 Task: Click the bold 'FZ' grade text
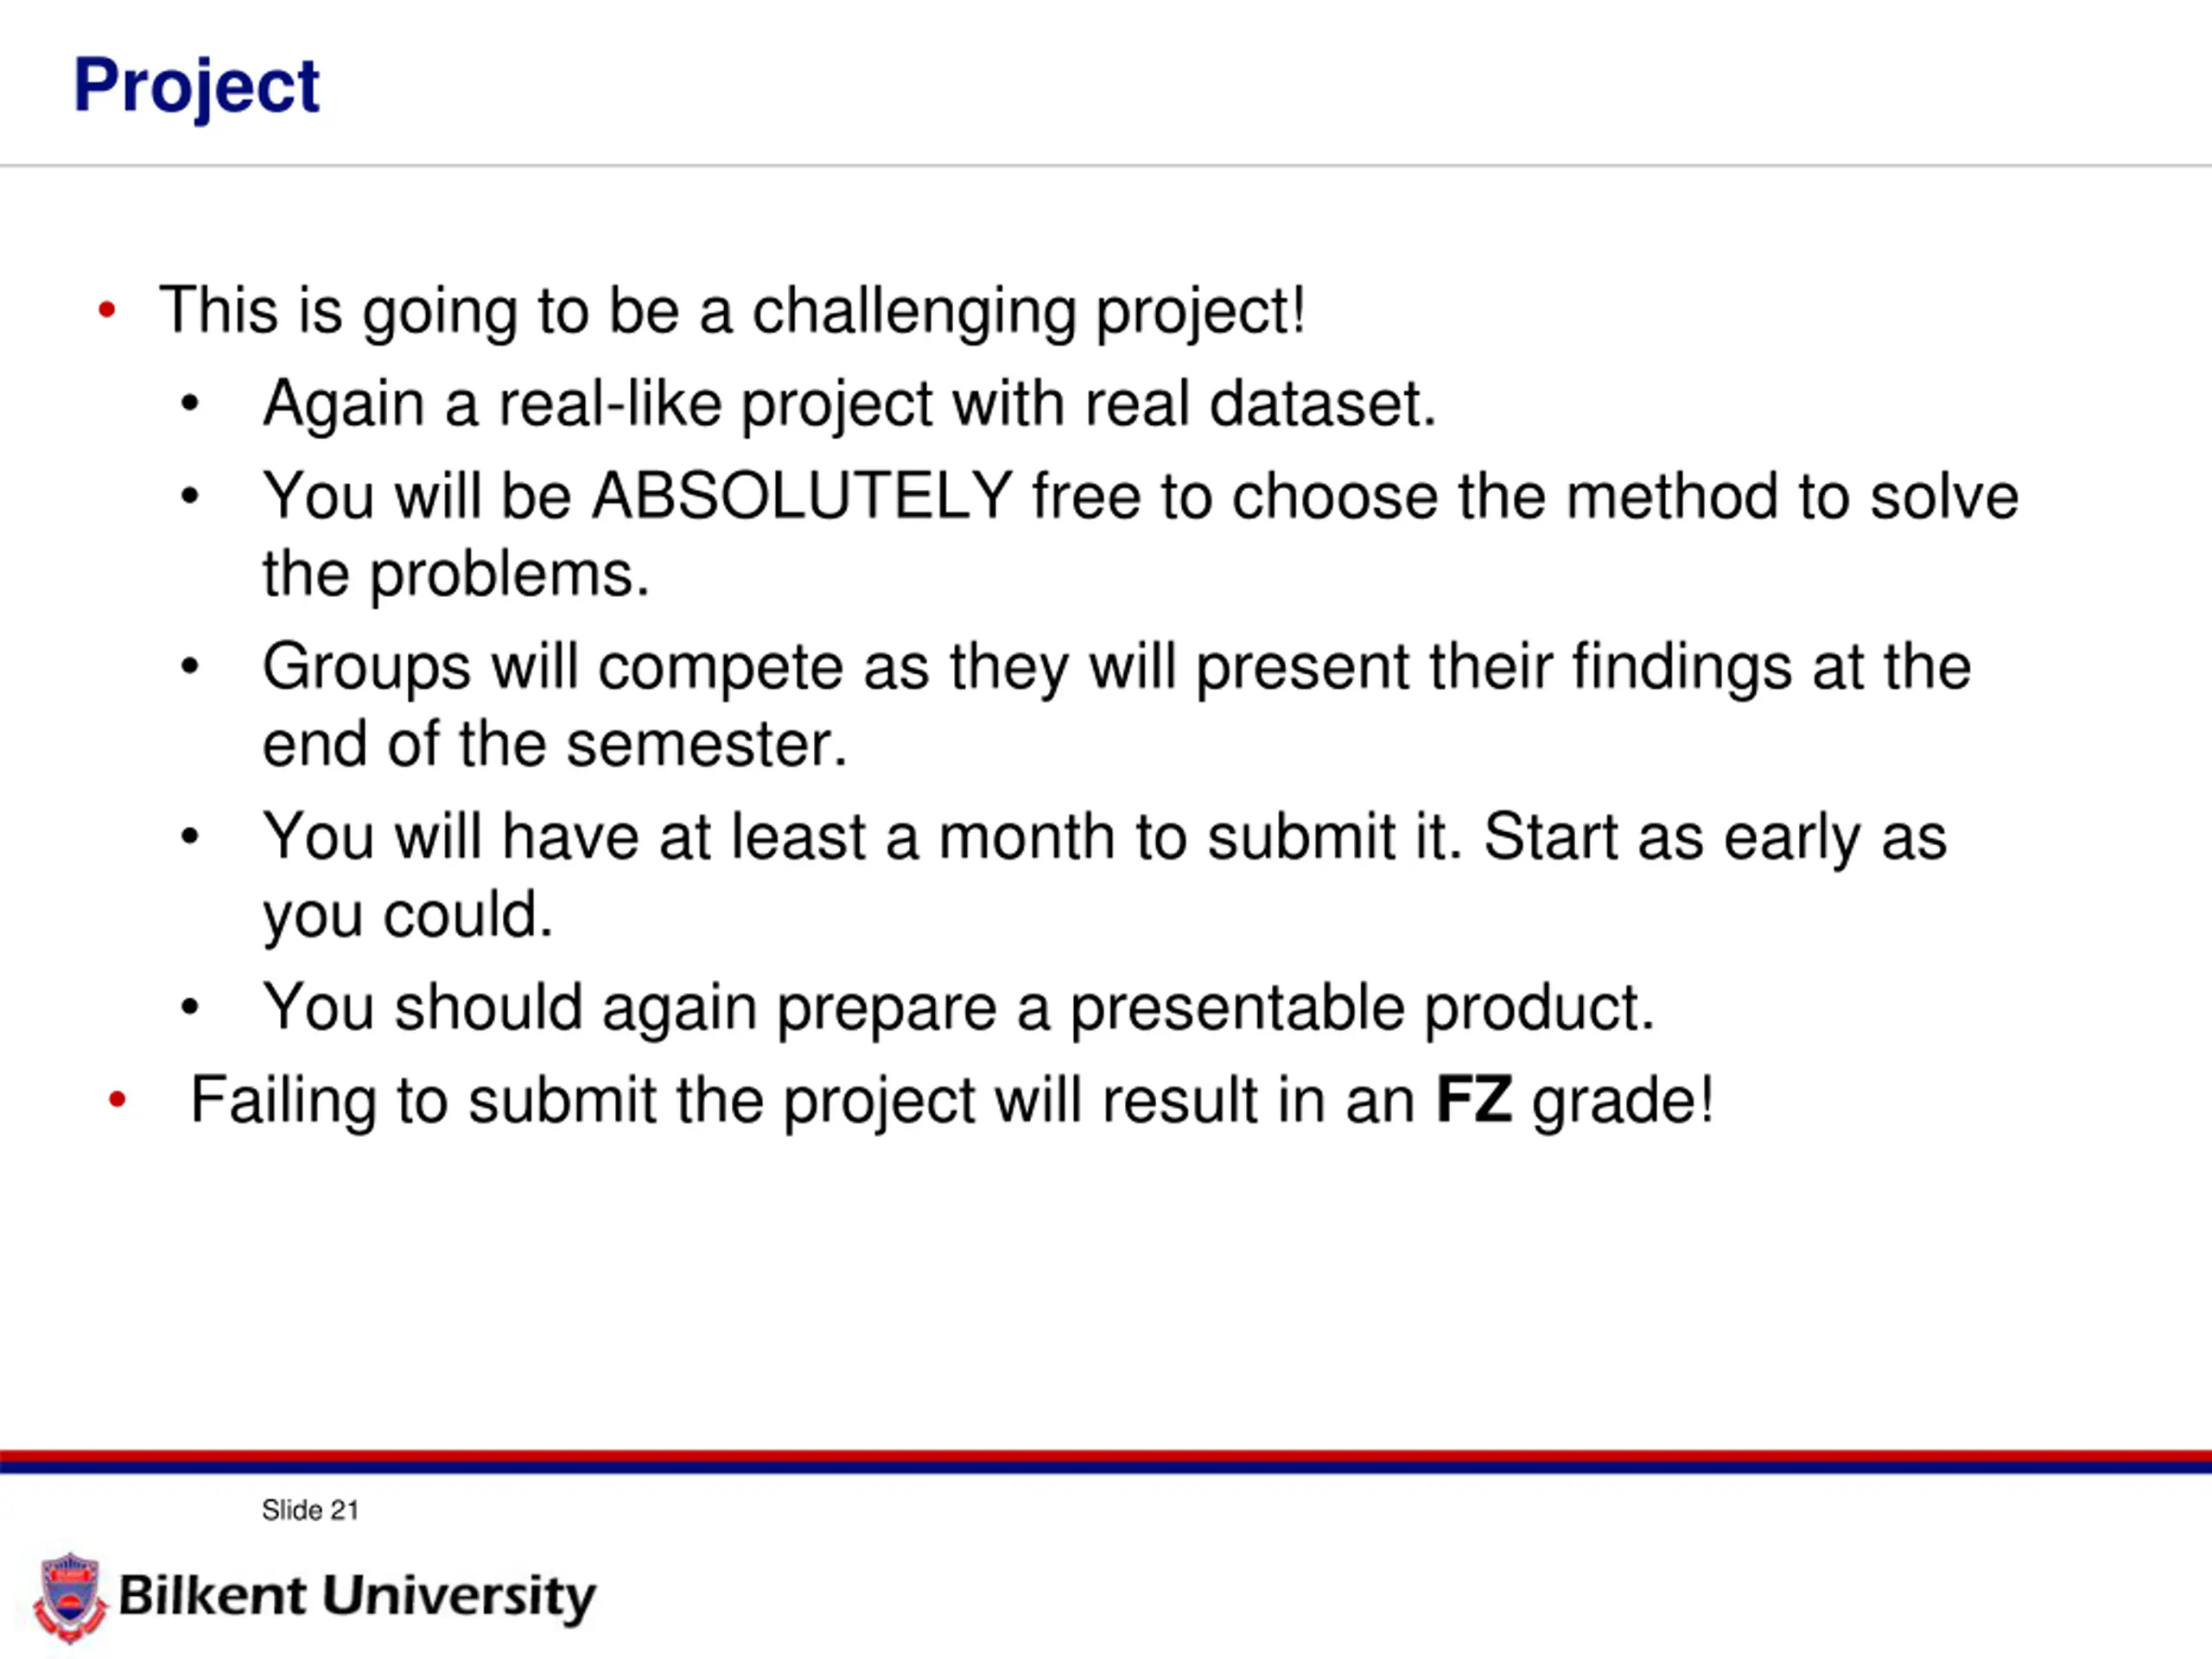tap(1474, 1100)
